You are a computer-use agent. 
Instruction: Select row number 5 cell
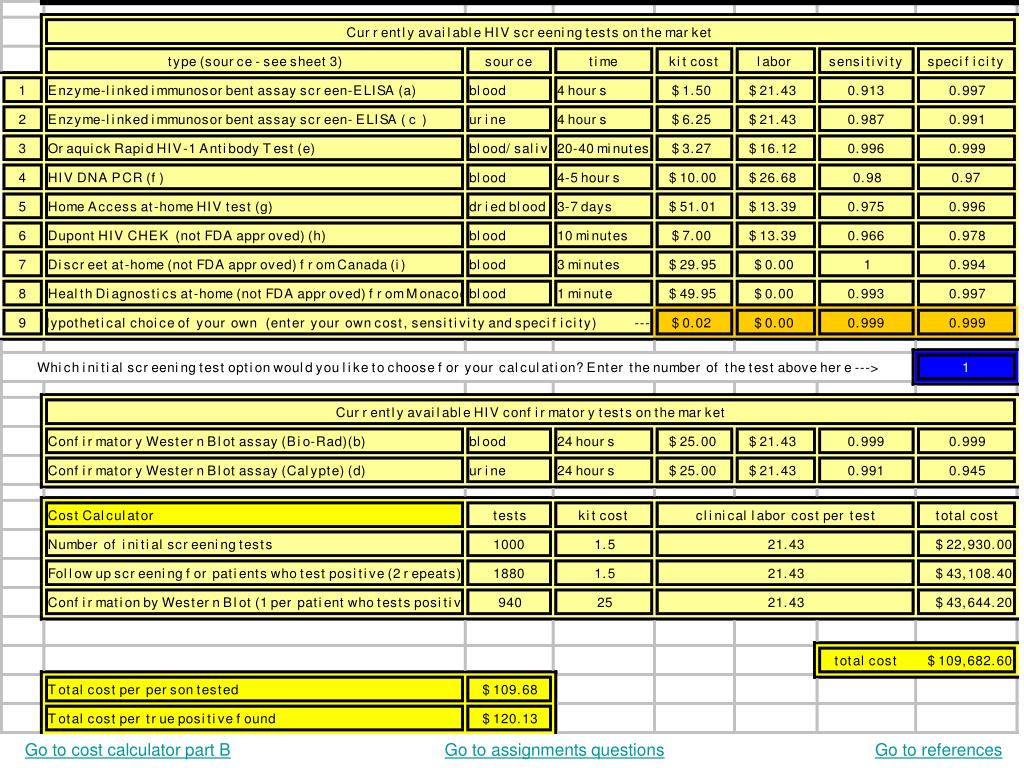coord(22,206)
